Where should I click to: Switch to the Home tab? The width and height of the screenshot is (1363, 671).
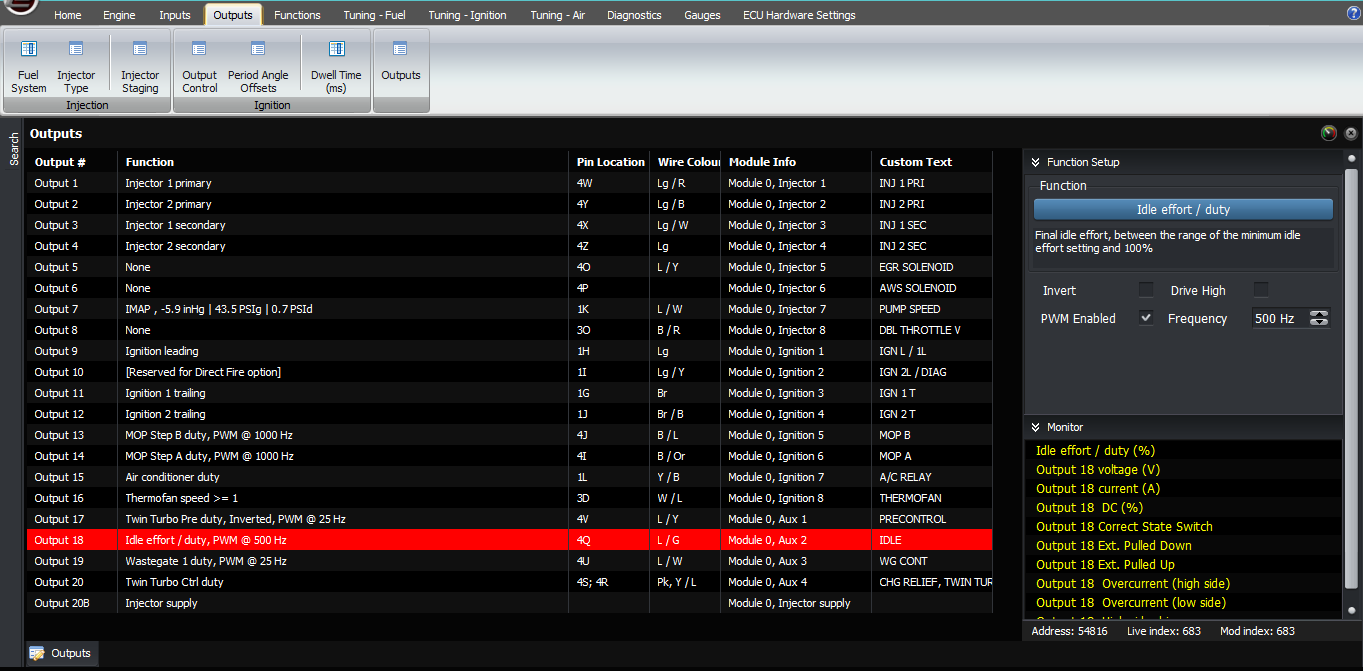(68, 15)
